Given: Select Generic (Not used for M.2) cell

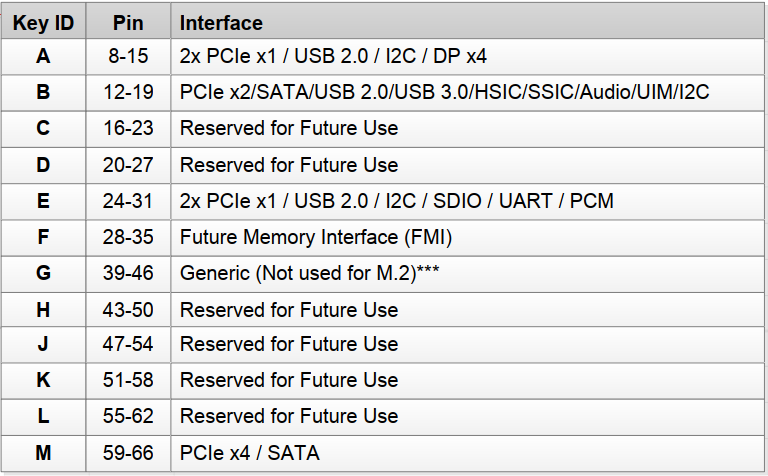Looking at the screenshot, I should click(309, 274).
